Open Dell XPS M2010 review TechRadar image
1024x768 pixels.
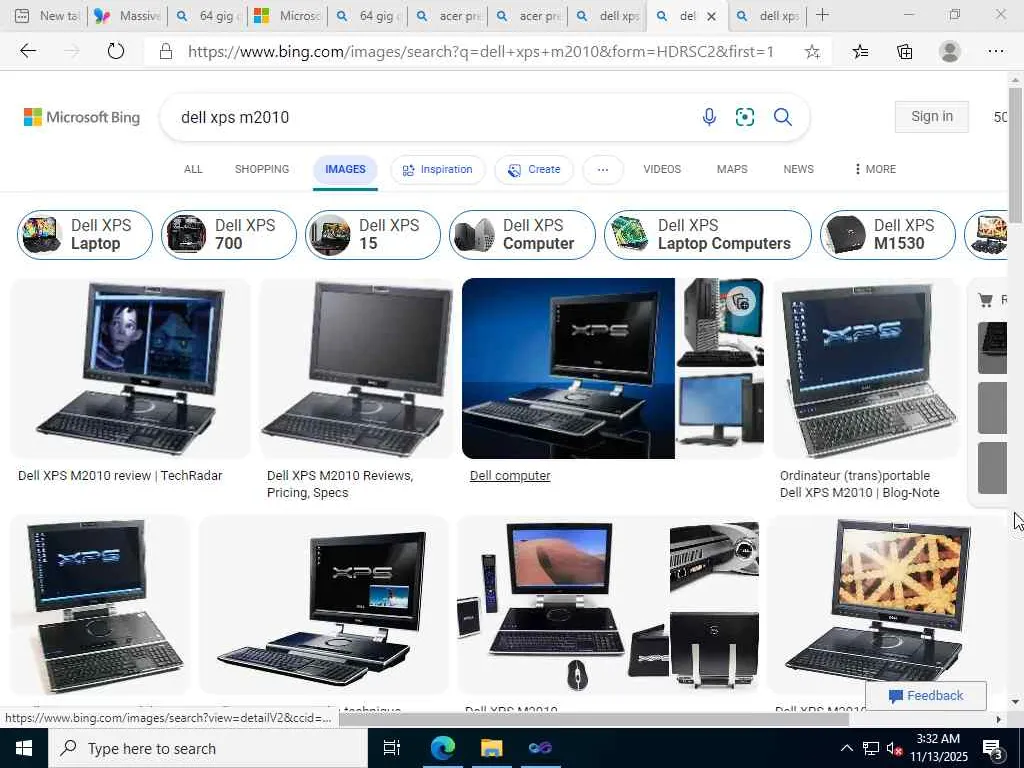tap(130, 369)
